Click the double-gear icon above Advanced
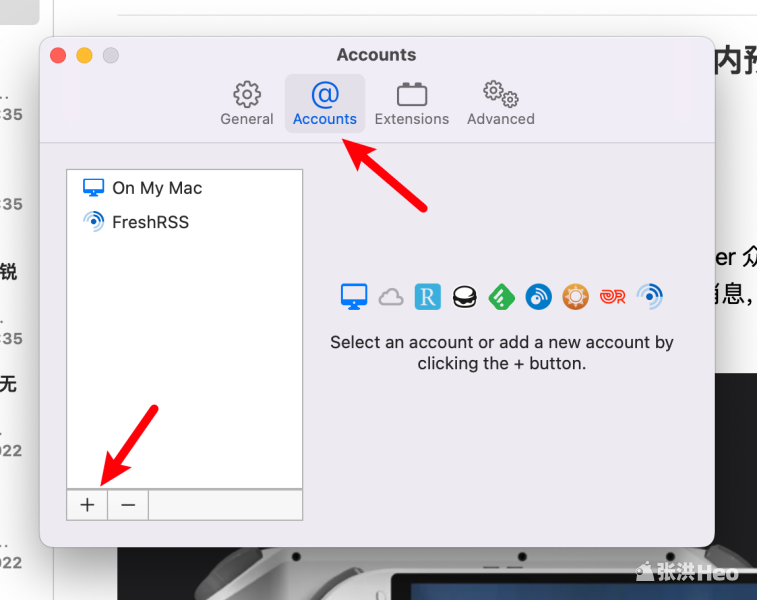 501,94
